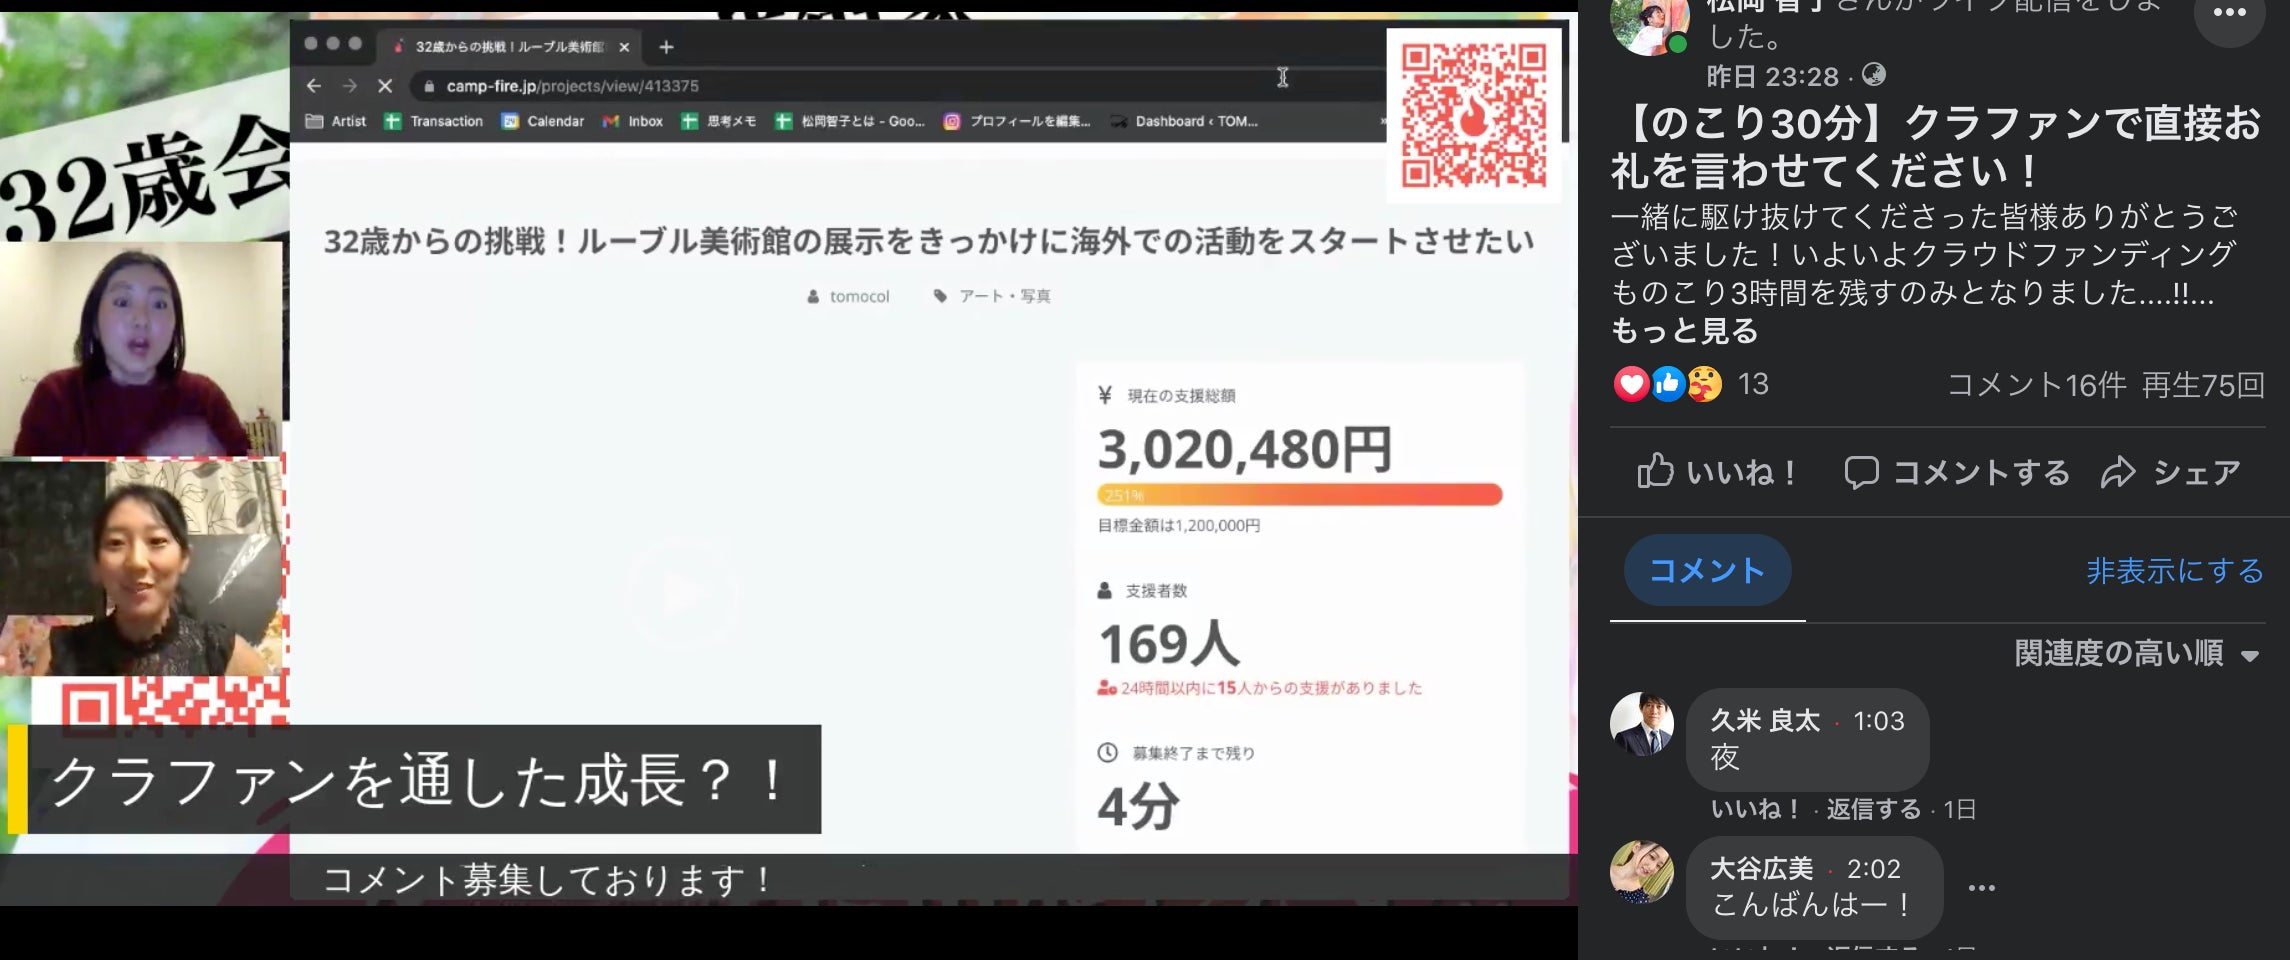Click いいね！ under 久米 良太's comment
This screenshot has height=960, width=2290.
pyautogui.click(x=1755, y=809)
